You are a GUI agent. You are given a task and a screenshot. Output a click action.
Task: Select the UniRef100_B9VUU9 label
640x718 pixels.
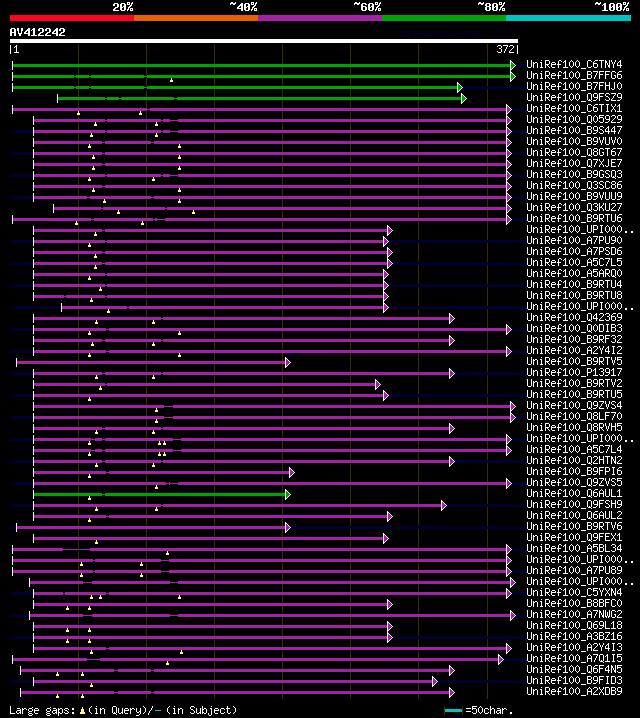click(x=574, y=196)
